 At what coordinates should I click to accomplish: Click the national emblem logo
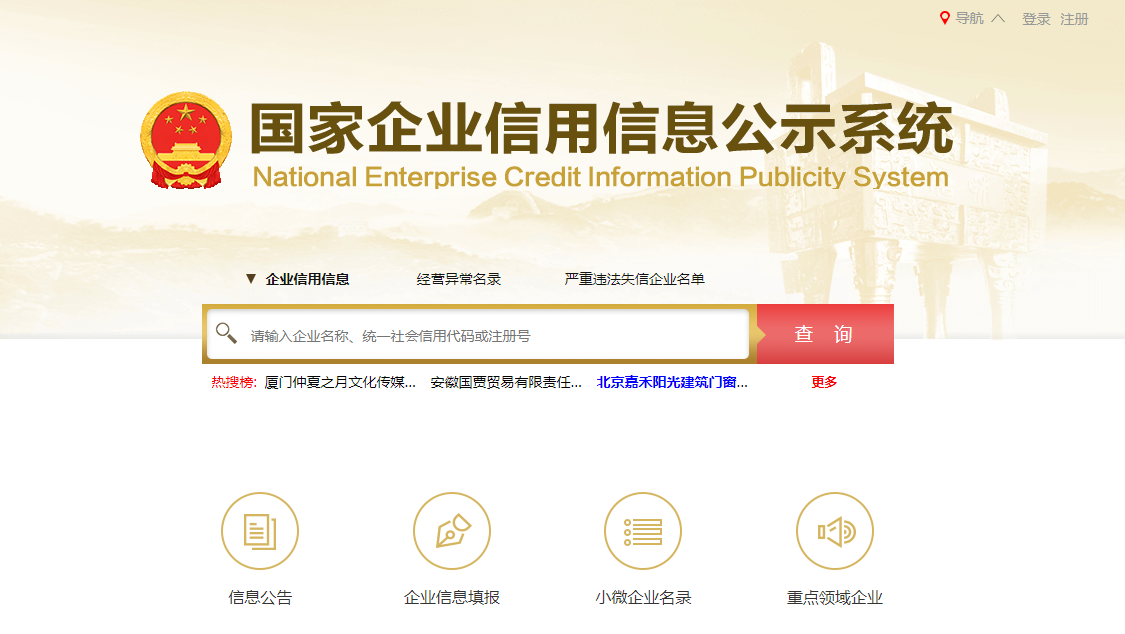(186, 141)
